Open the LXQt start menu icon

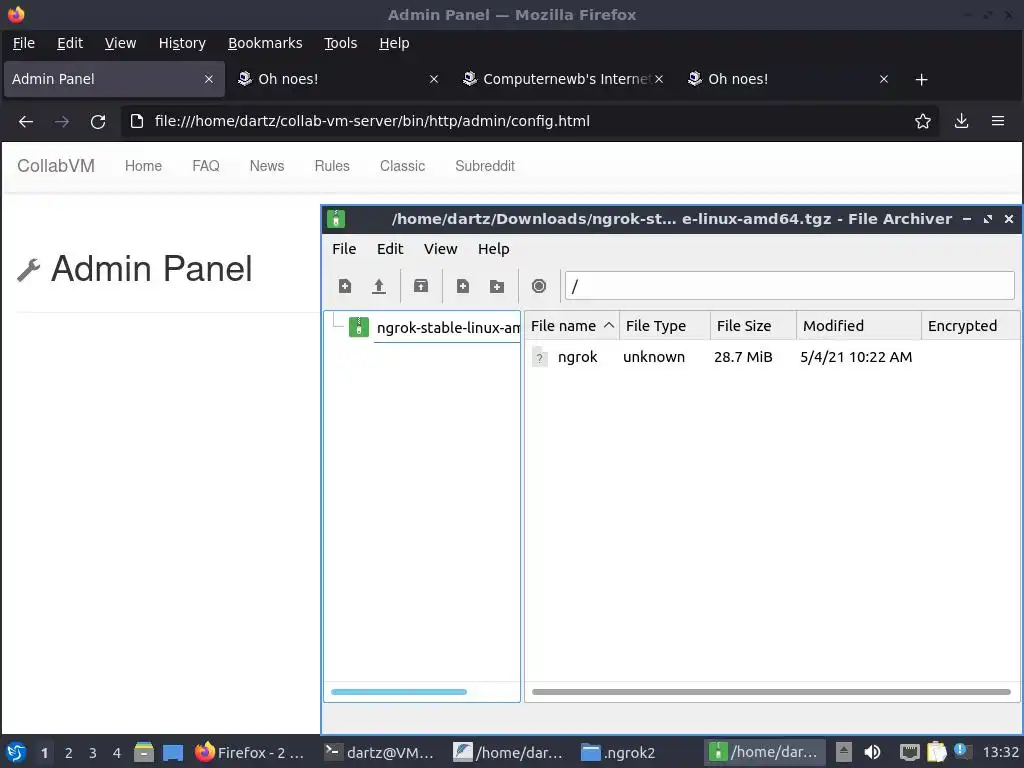coord(16,752)
